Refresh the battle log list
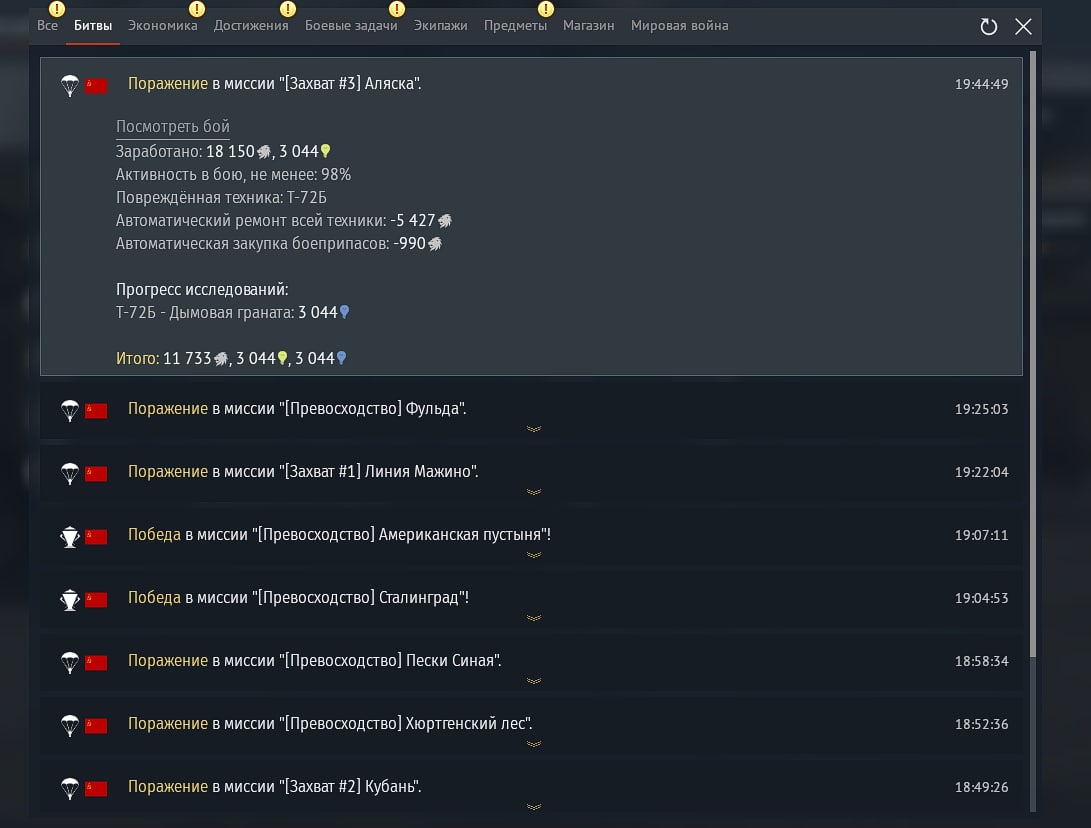Viewport: 1091px width, 828px height. tap(988, 26)
